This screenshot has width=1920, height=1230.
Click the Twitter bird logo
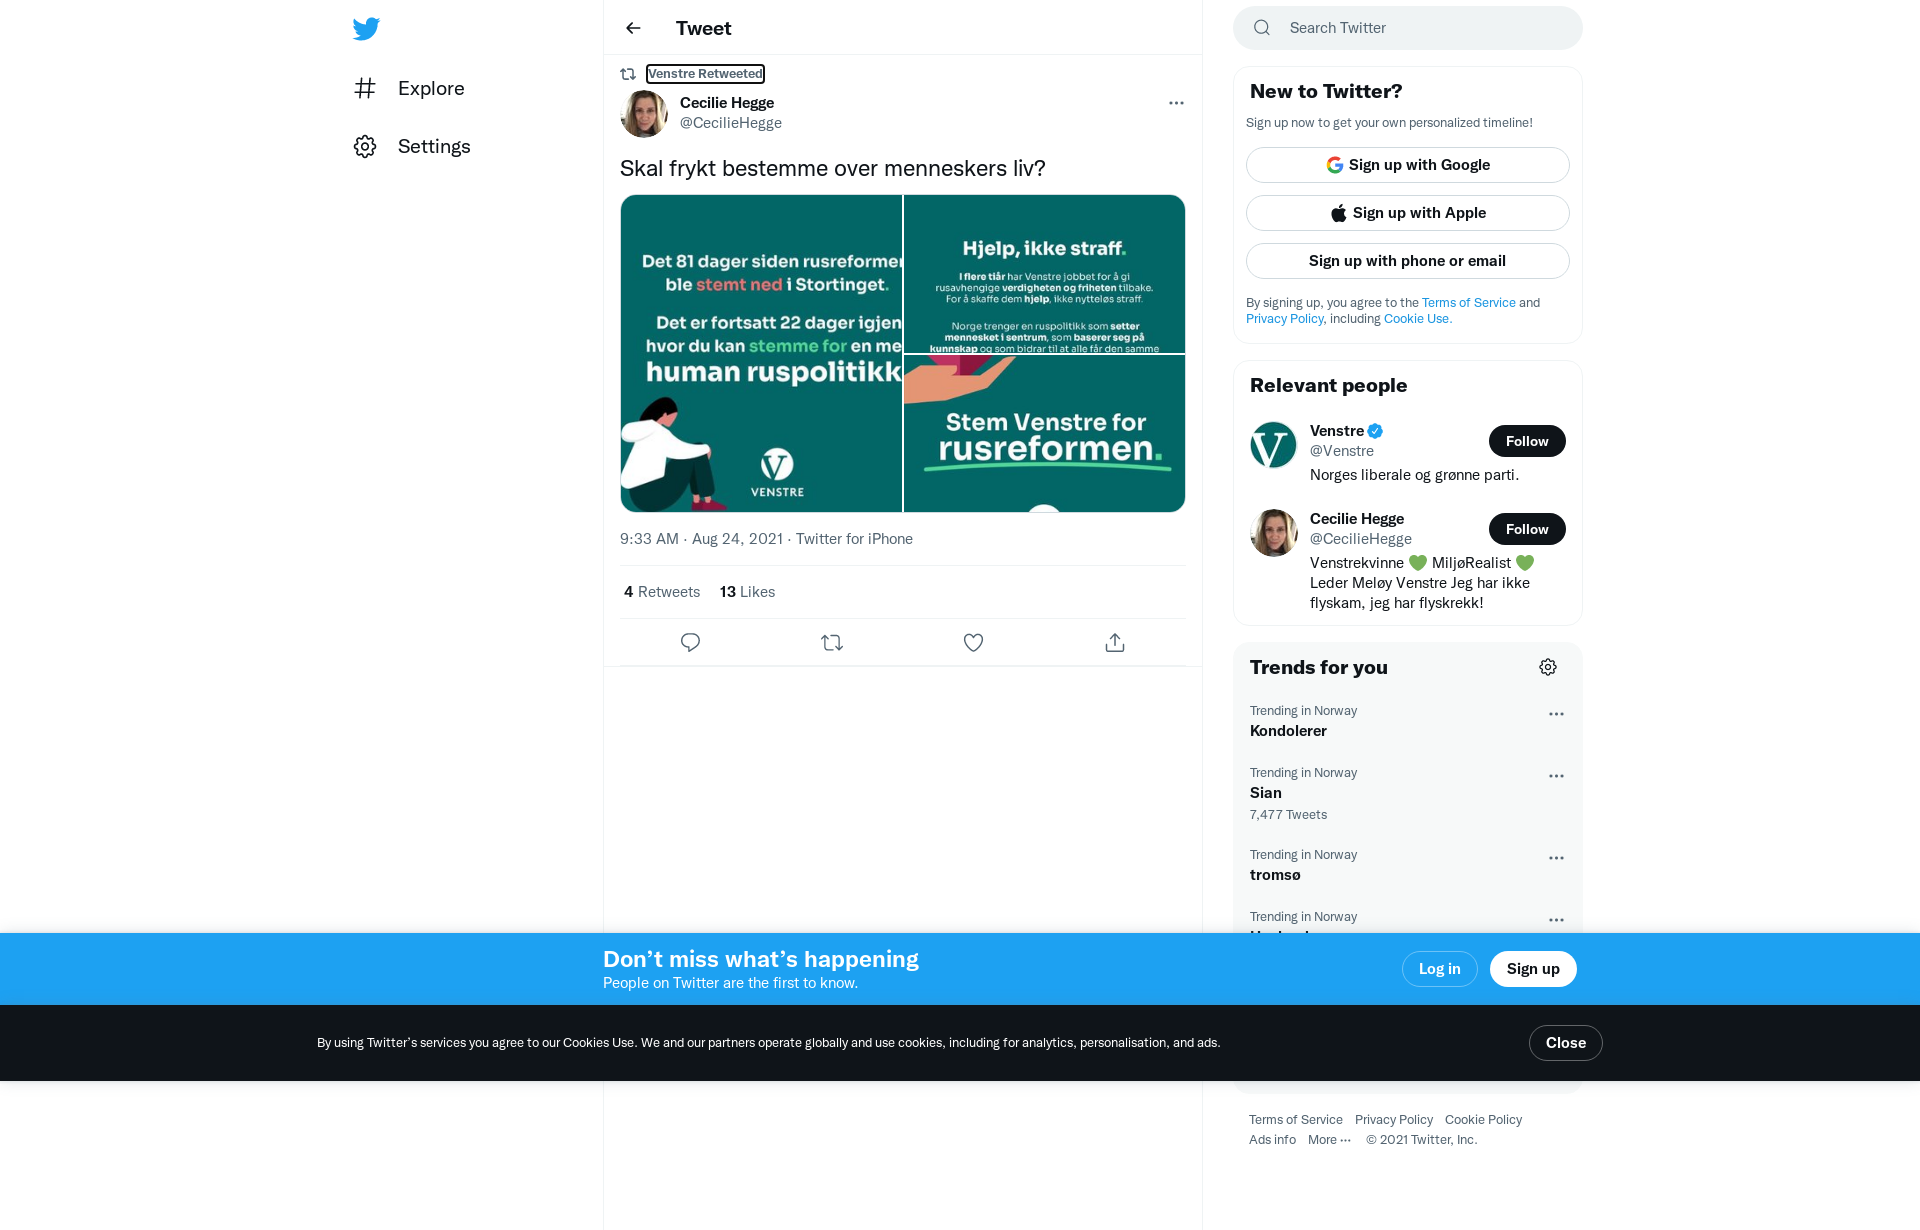[366, 28]
